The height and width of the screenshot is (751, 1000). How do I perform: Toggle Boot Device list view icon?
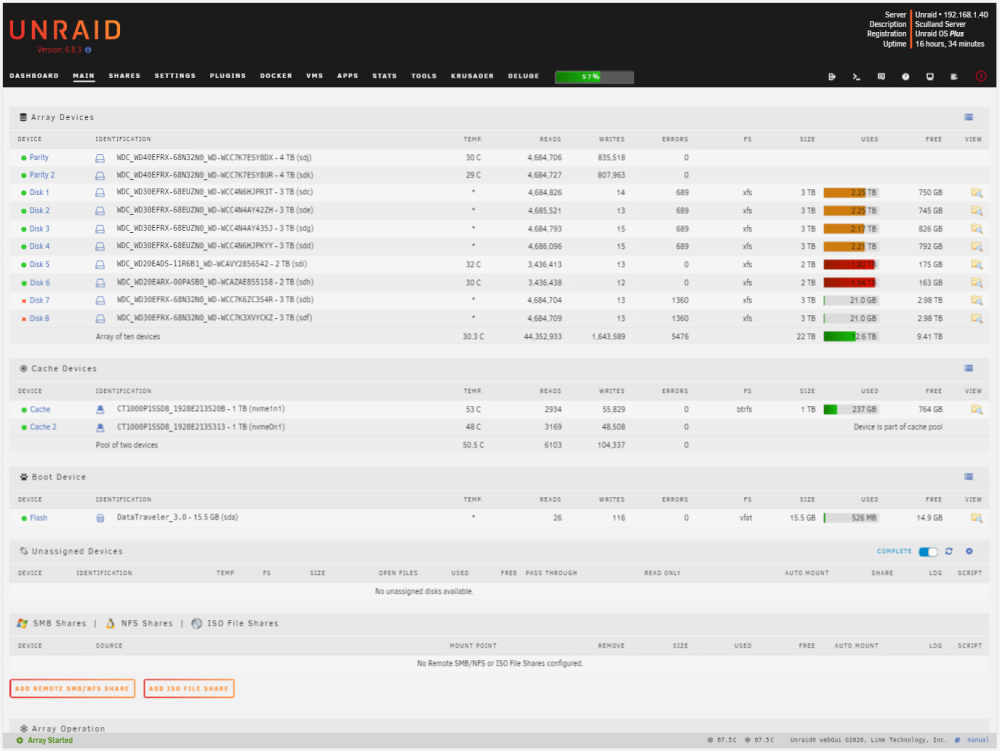click(969, 477)
